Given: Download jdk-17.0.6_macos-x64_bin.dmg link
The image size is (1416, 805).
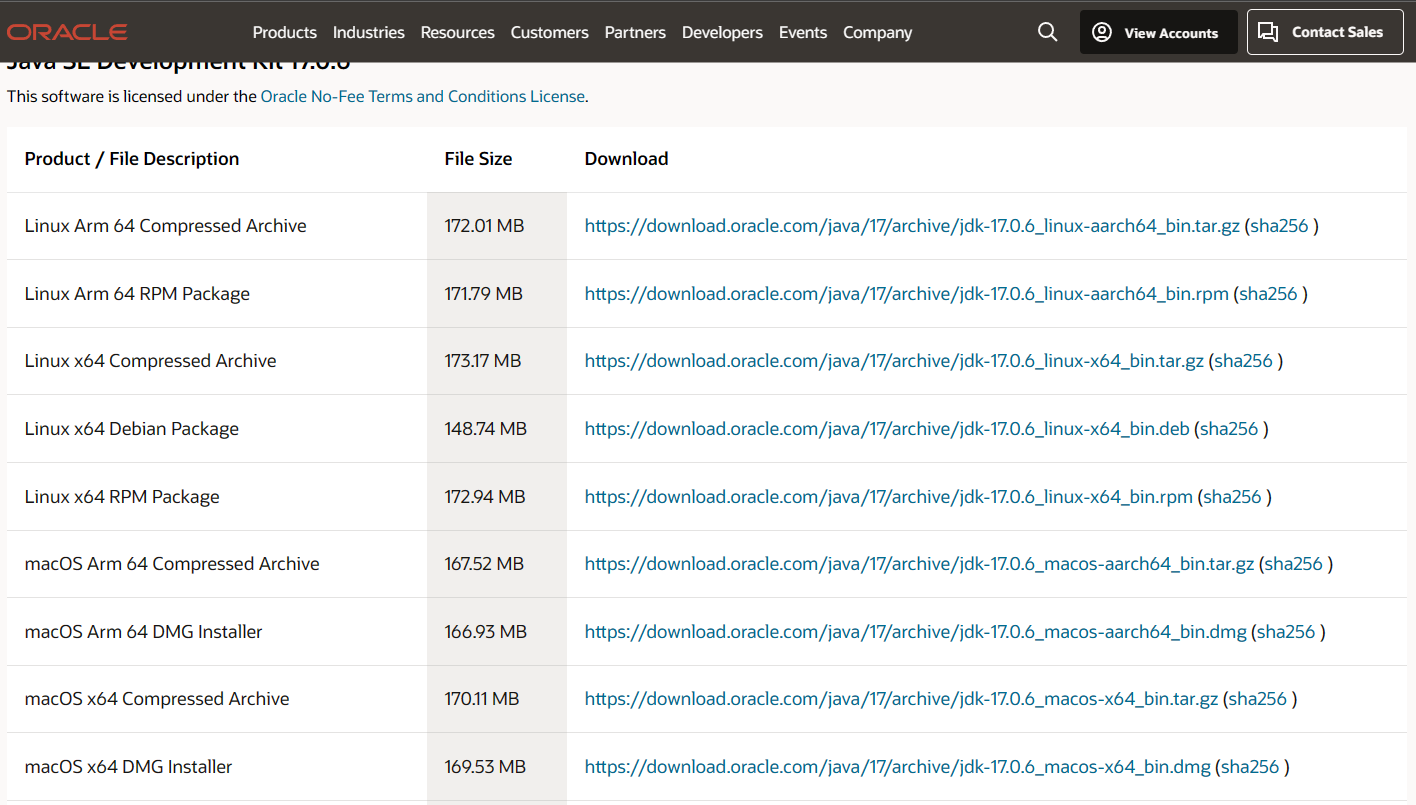Looking at the screenshot, I should [x=897, y=767].
